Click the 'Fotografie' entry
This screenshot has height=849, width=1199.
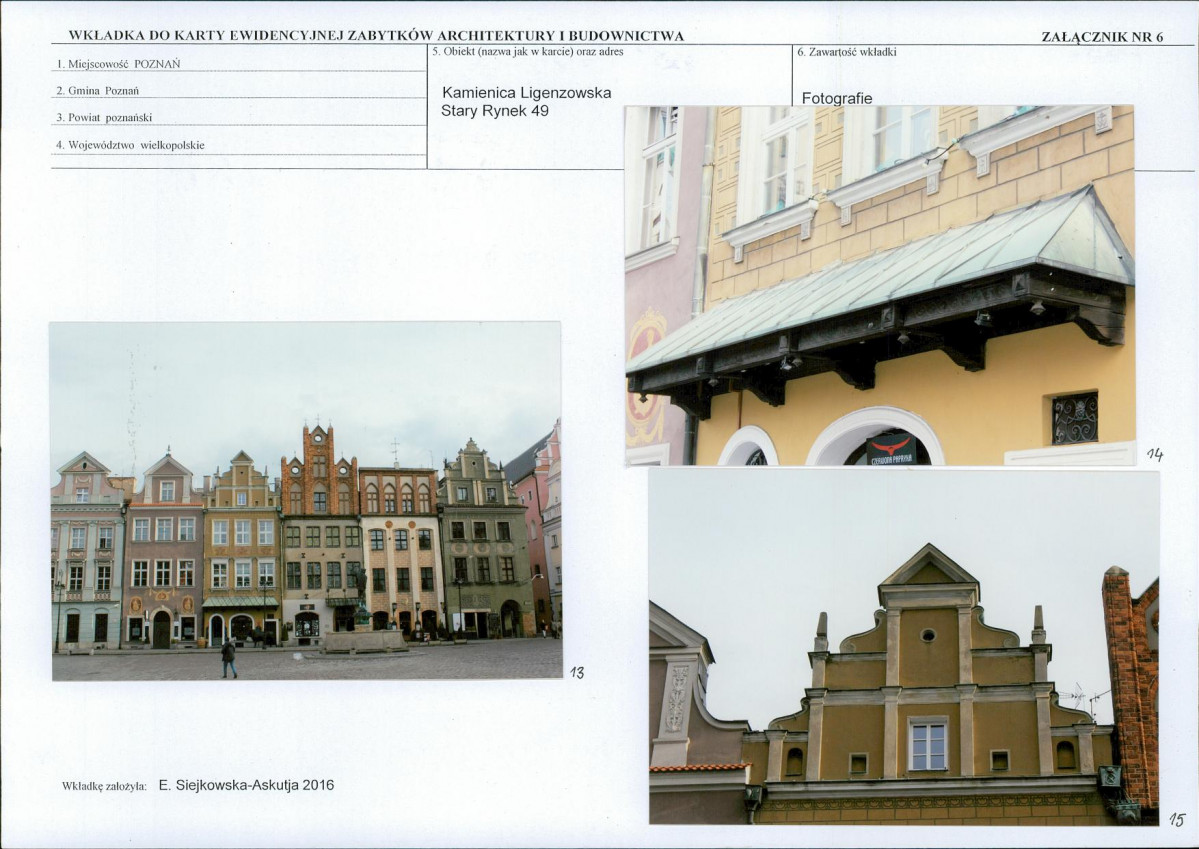point(837,99)
